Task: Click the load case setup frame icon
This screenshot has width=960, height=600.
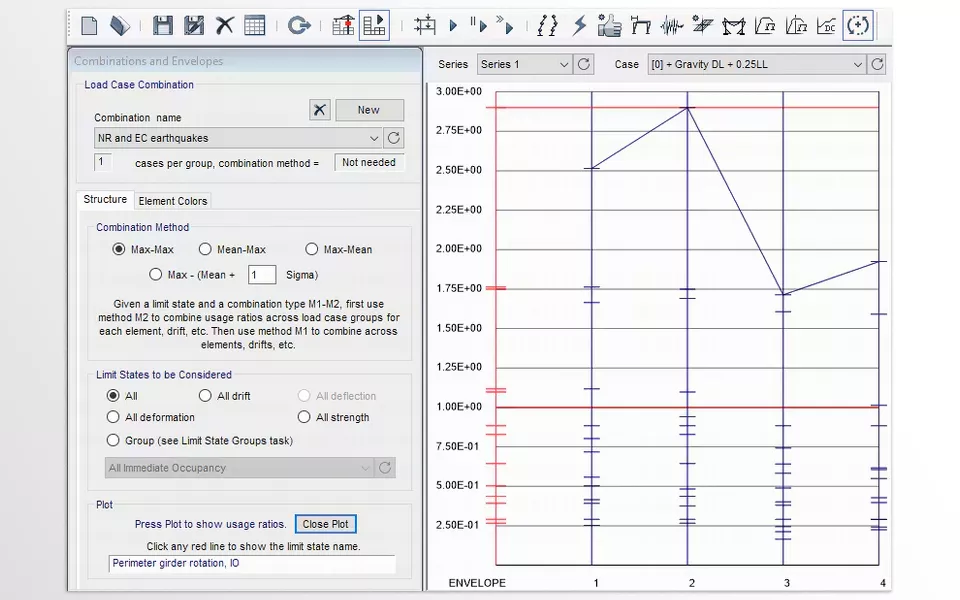Action: pyautogui.click(x=424, y=26)
